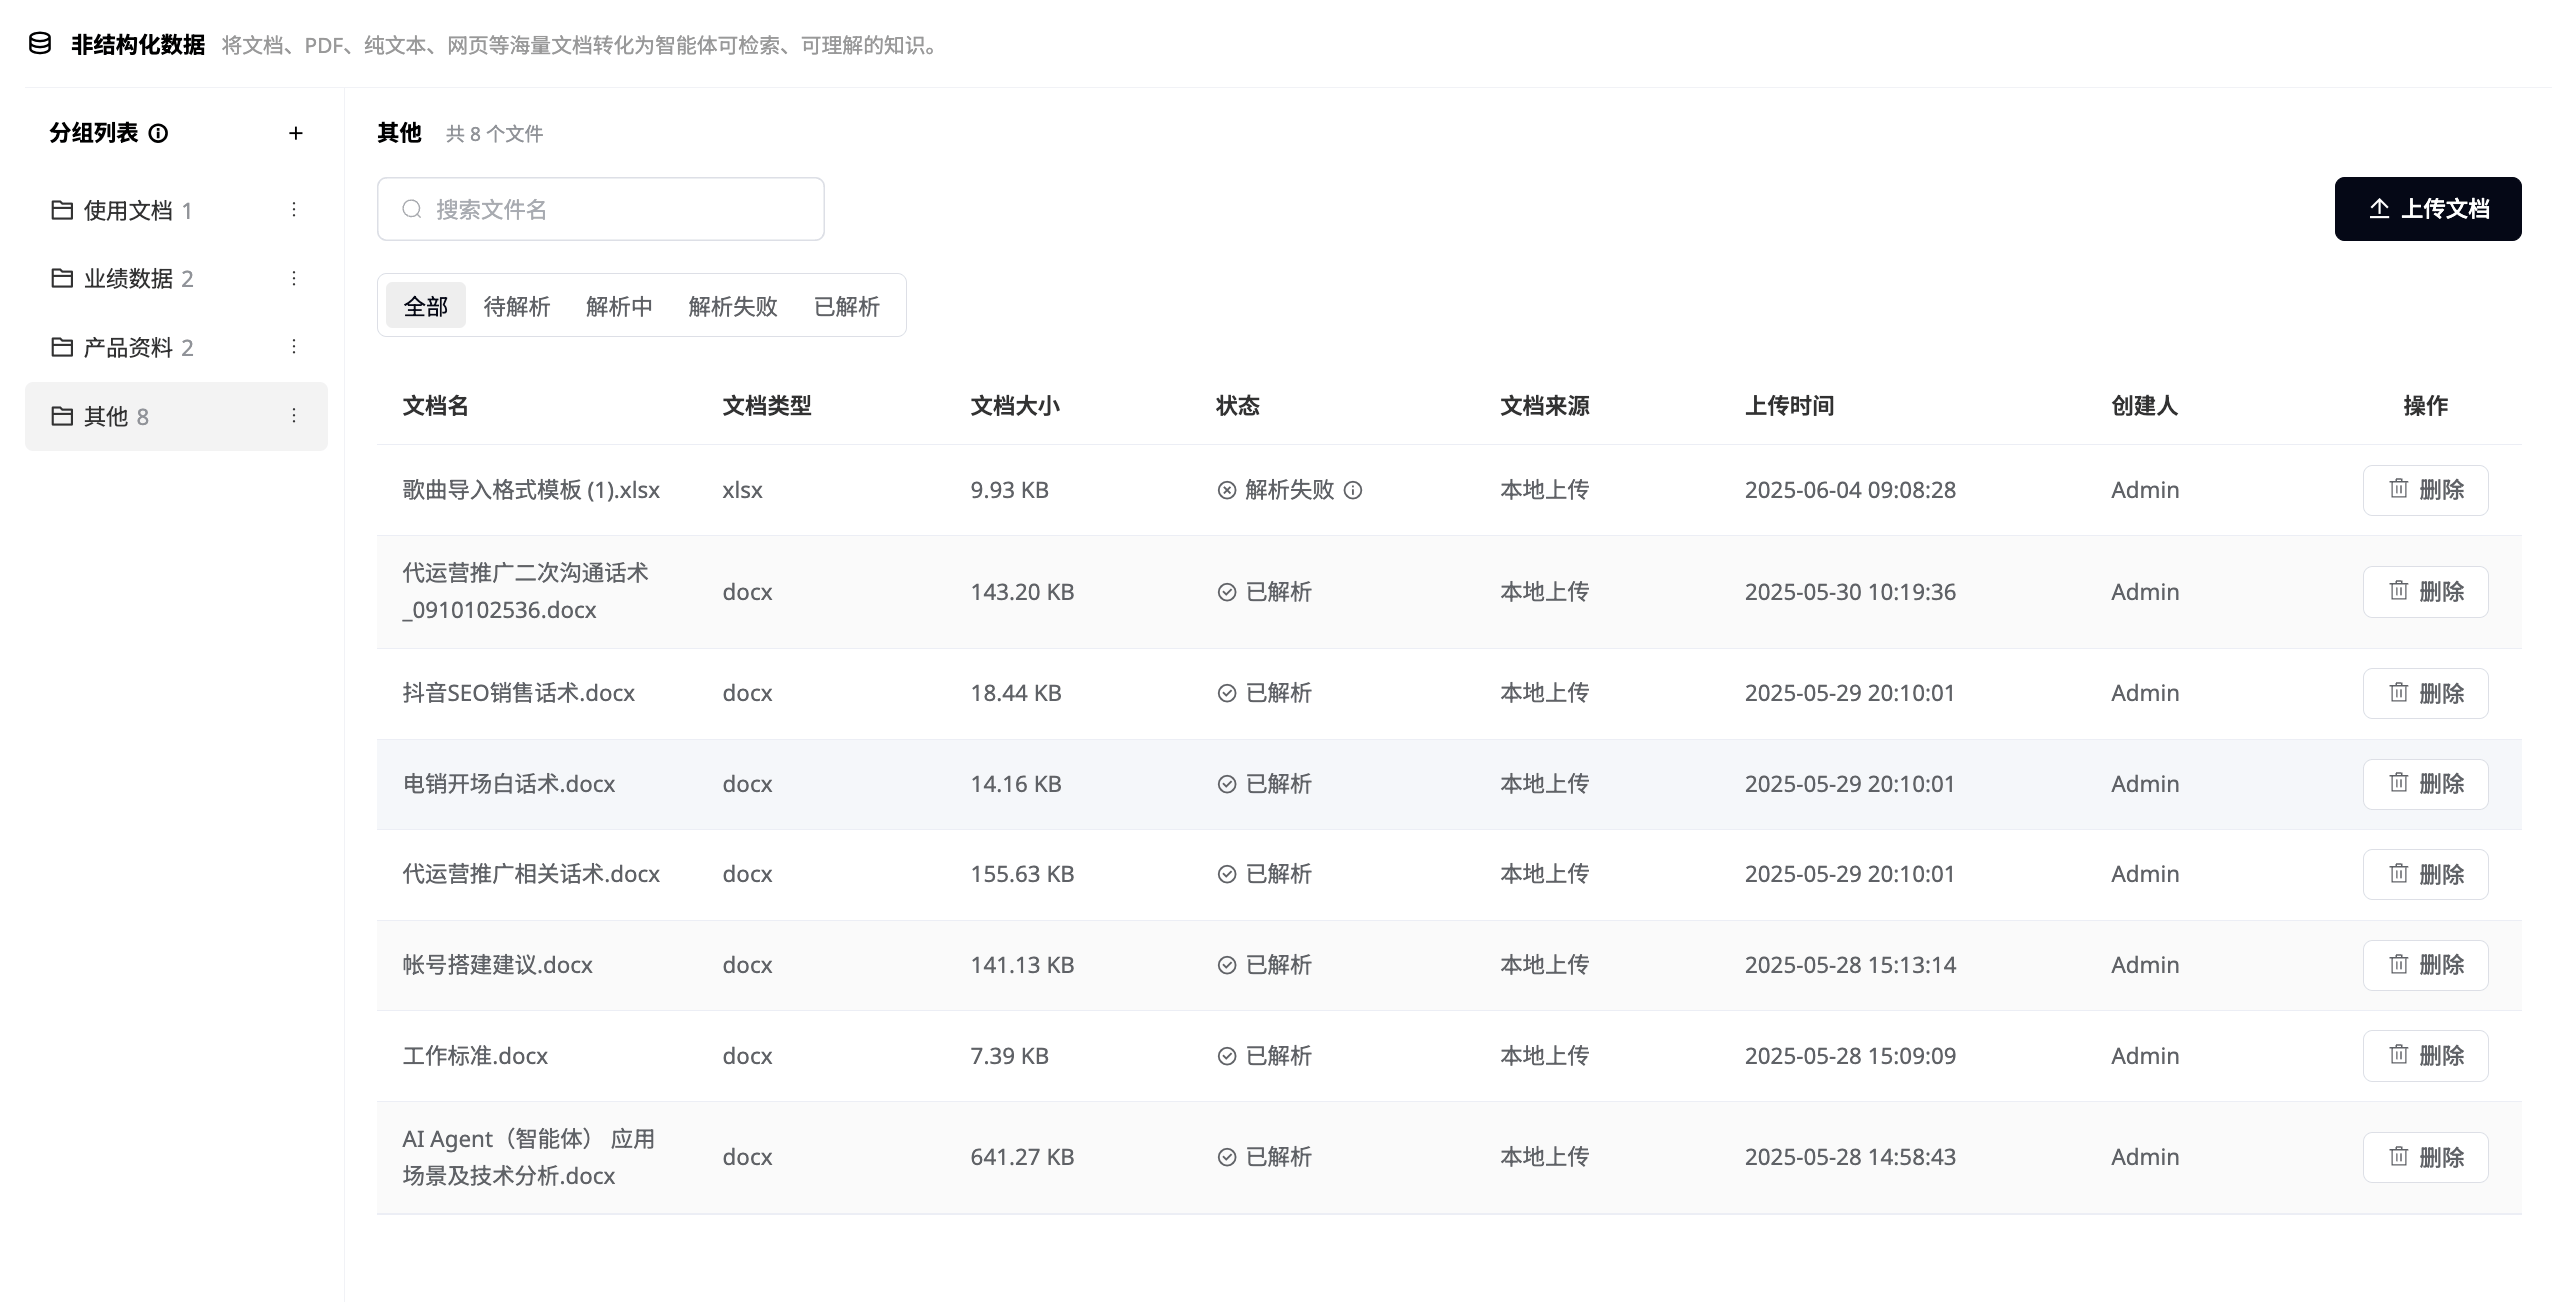
Task: Open three-dot menu for 使用文档 group
Action: pyautogui.click(x=294, y=210)
